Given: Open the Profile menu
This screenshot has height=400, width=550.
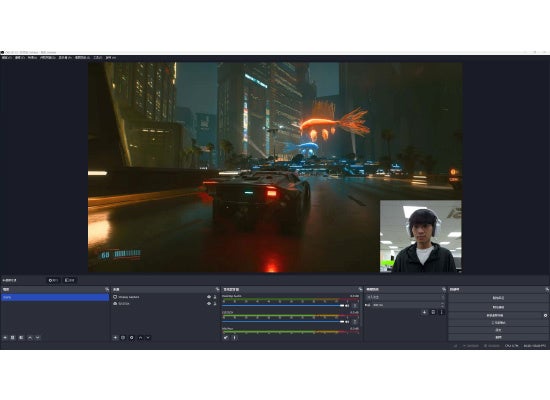Looking at the screenshot, I should pyautogui.click(x=65, y=58).
